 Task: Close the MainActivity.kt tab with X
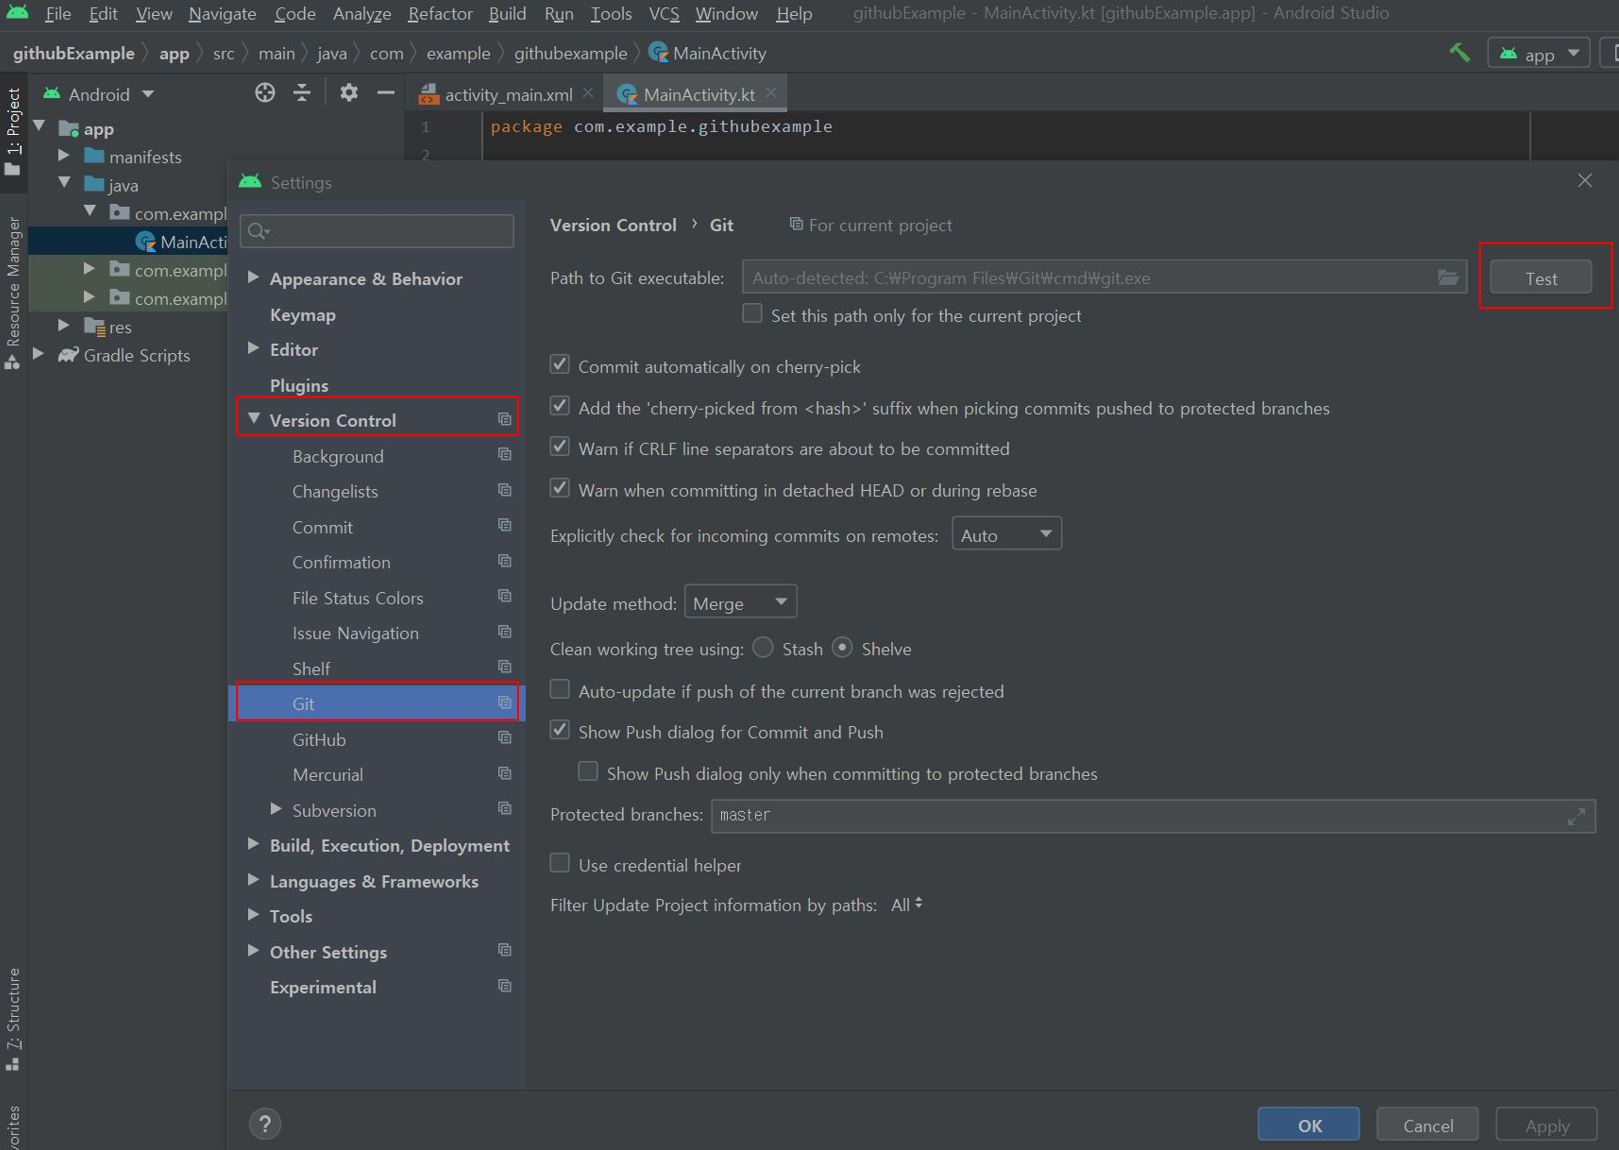tap(771, 93)
